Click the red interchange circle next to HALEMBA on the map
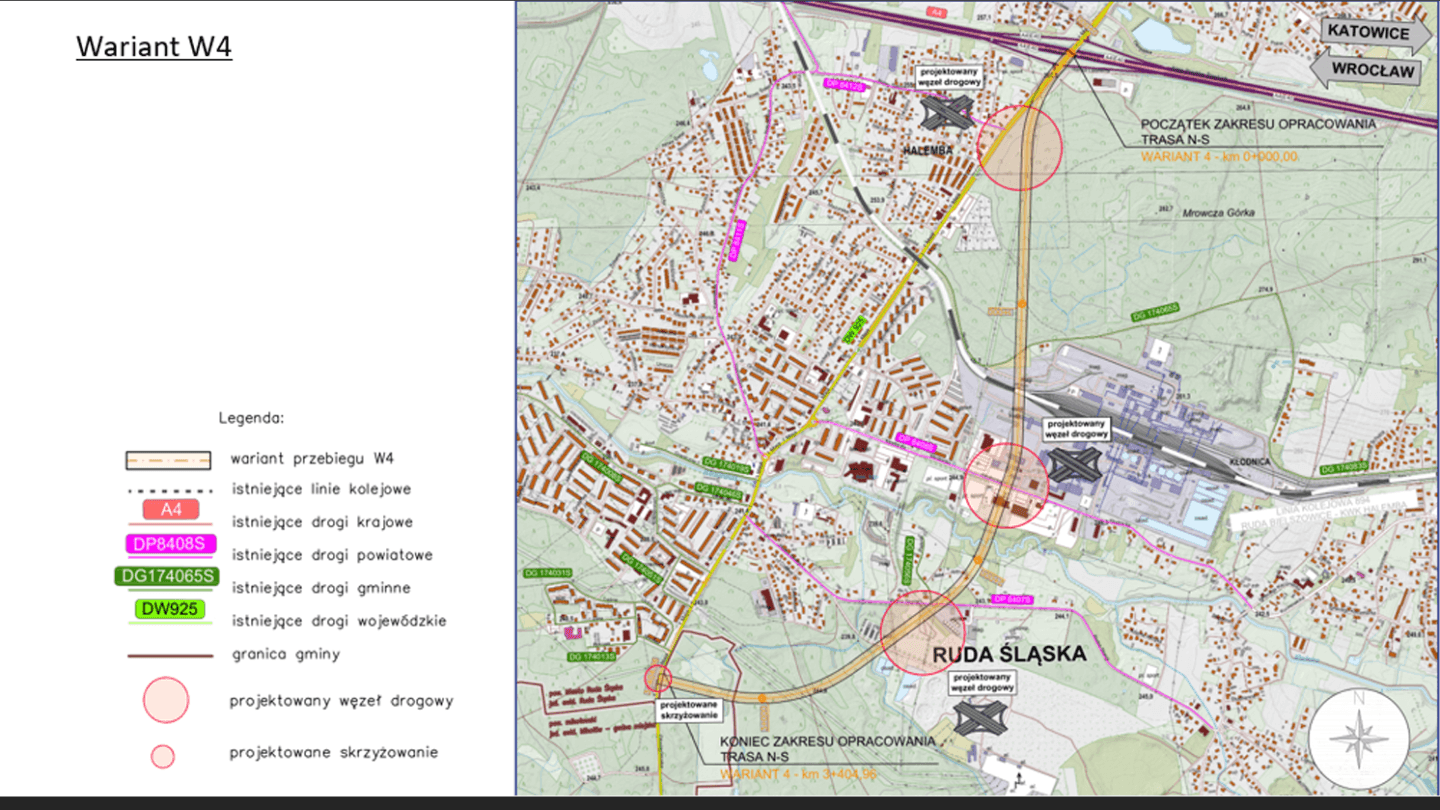This screenshot has width=1440, height=810. coord(1019,147)
